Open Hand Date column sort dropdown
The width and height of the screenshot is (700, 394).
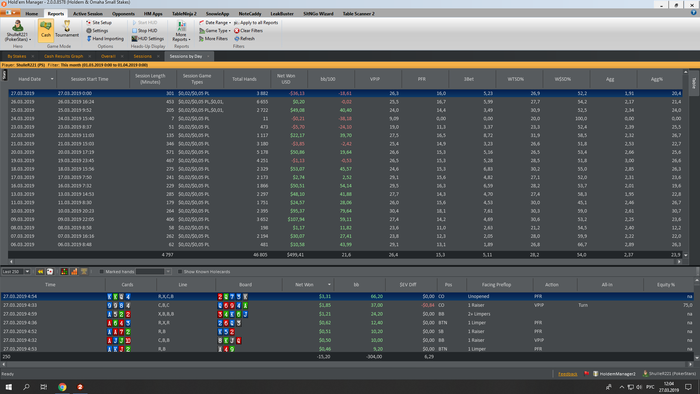52,79
